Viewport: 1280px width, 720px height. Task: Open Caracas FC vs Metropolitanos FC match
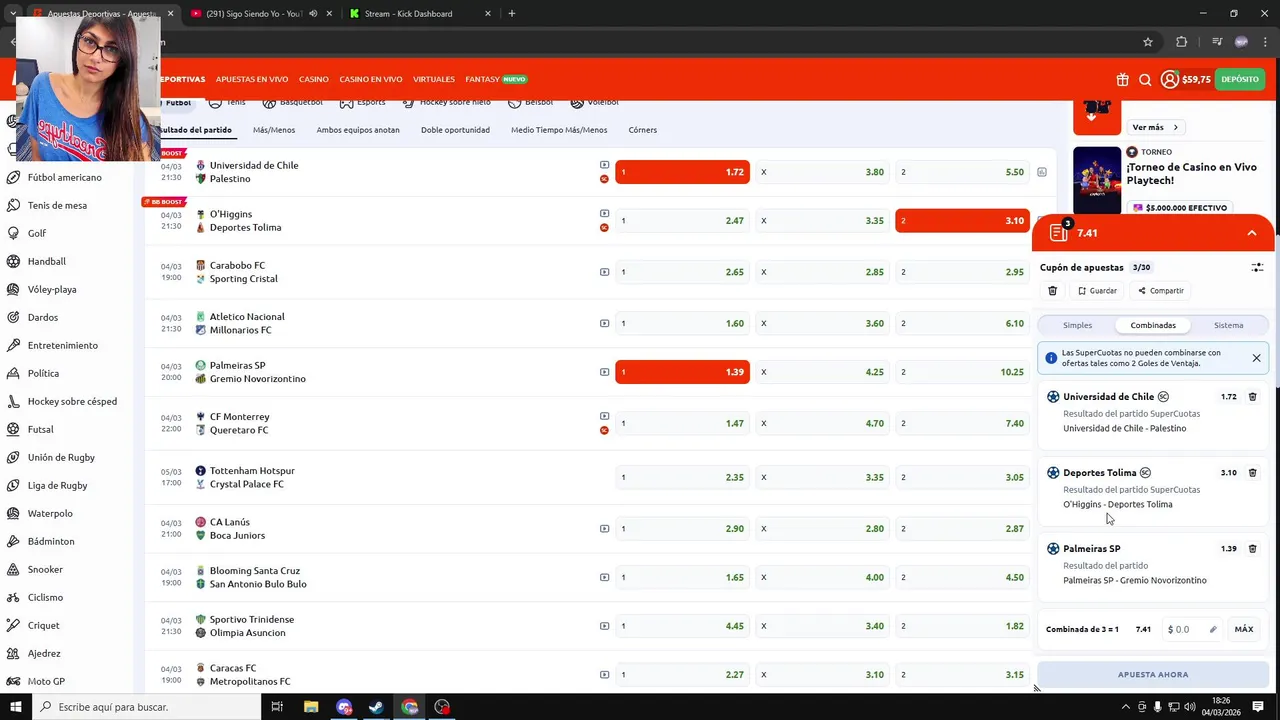tap(250, 675)
